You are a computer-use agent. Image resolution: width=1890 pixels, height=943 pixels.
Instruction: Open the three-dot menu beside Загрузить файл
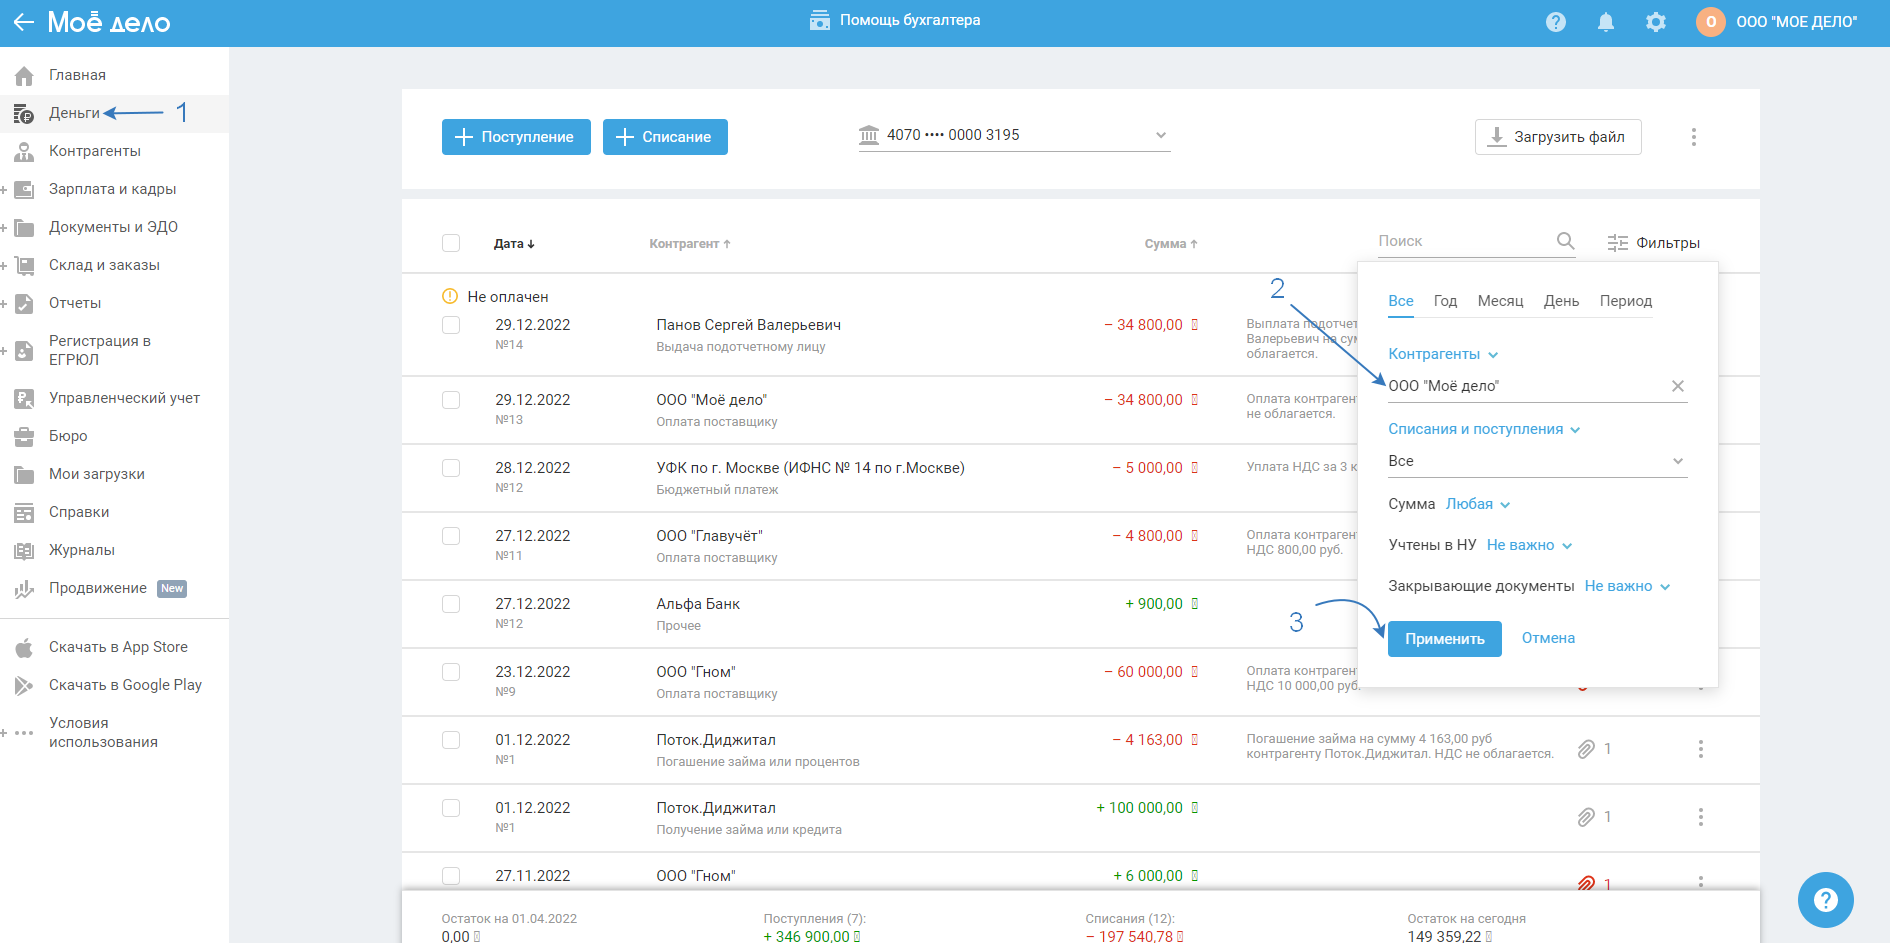(1693, 137)
